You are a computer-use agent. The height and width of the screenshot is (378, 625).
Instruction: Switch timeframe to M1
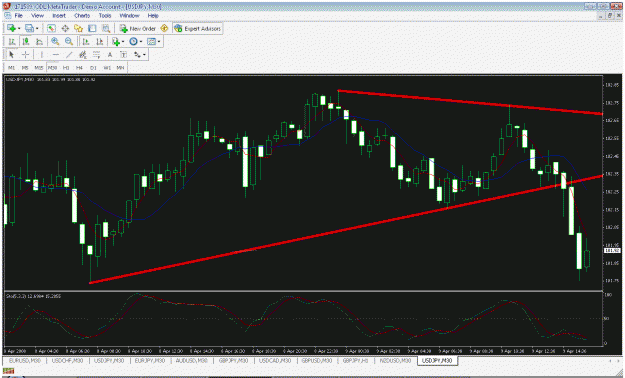(x=12, y=68)
